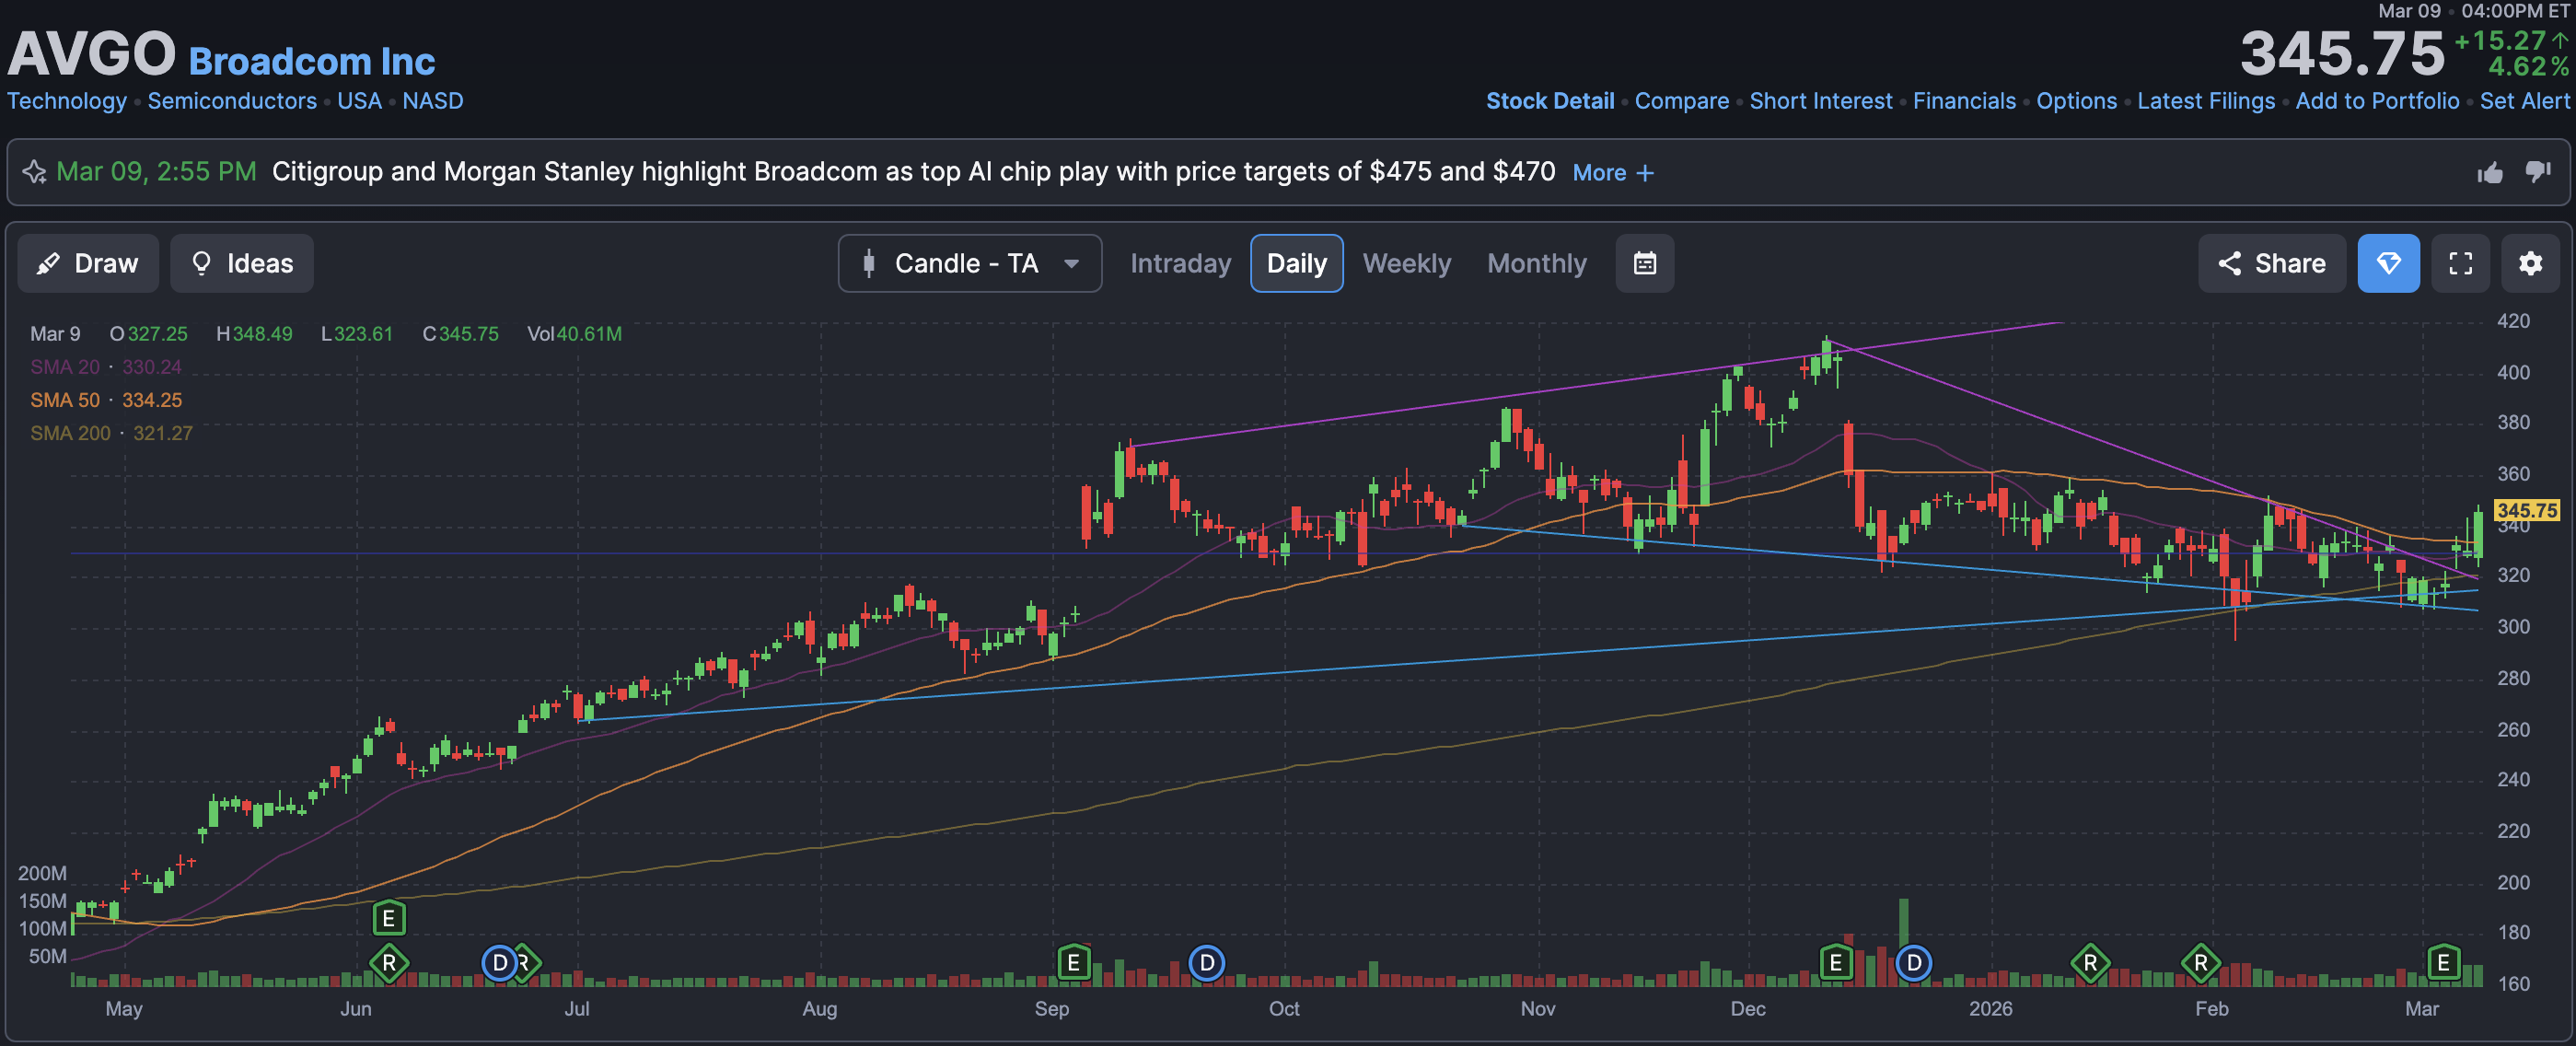2576x1046 pixels.
Task: Click the blue diamond premium icon
Action: (2388, 263)
